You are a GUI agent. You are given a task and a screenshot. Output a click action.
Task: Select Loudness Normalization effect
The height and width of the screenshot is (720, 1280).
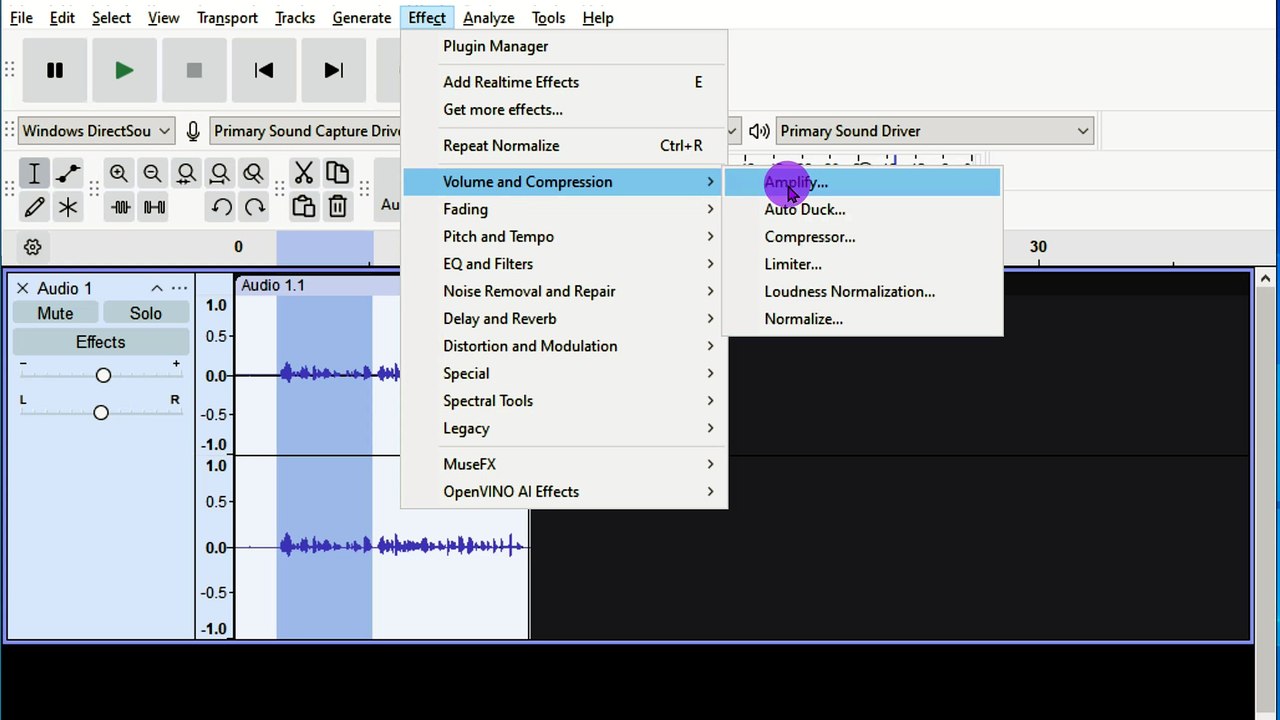(x=862, y=292)
